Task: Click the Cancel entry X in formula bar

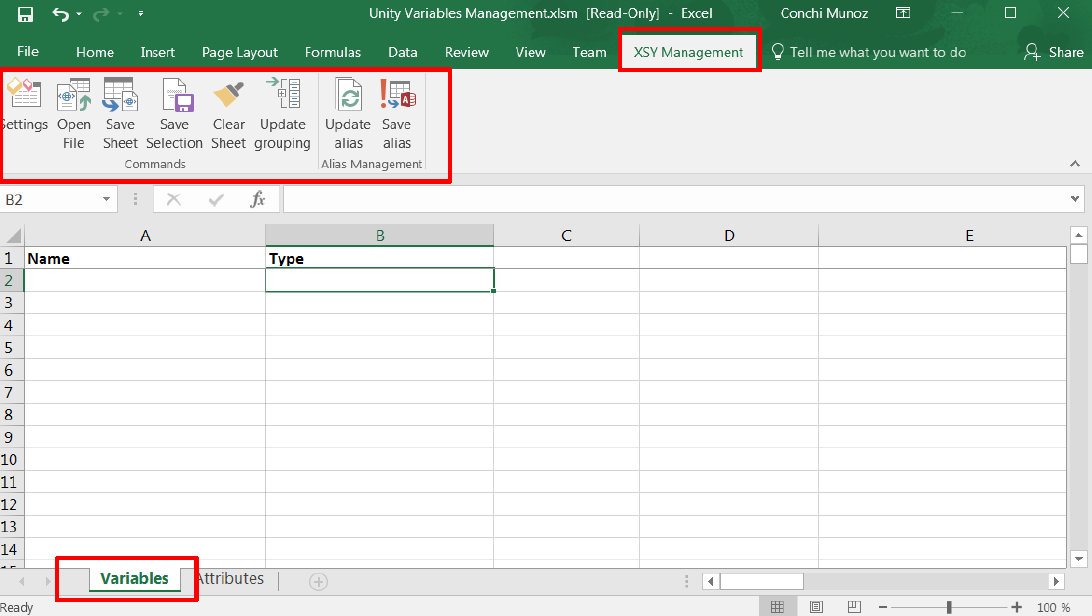Action: tap(174, 200)
